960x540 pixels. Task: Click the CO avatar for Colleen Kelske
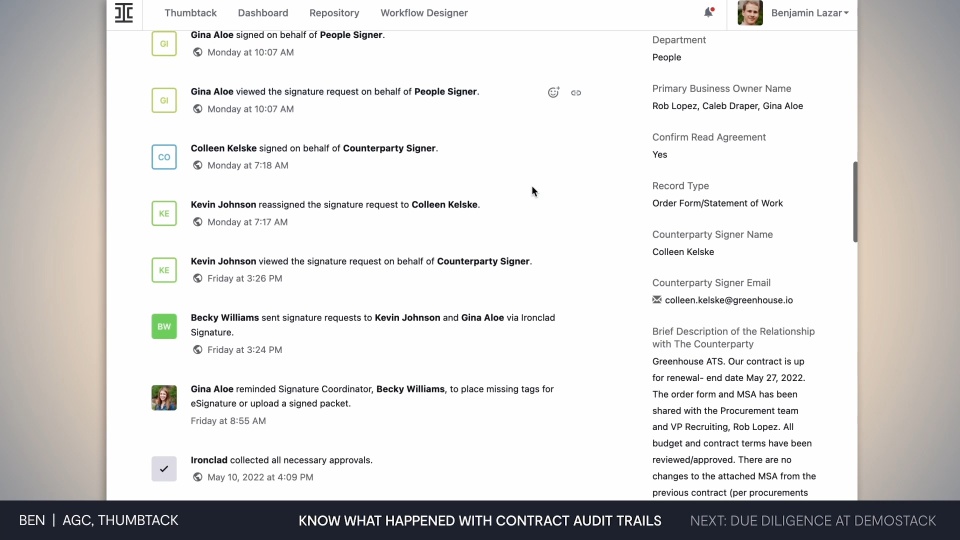click(x=164, y=157)
